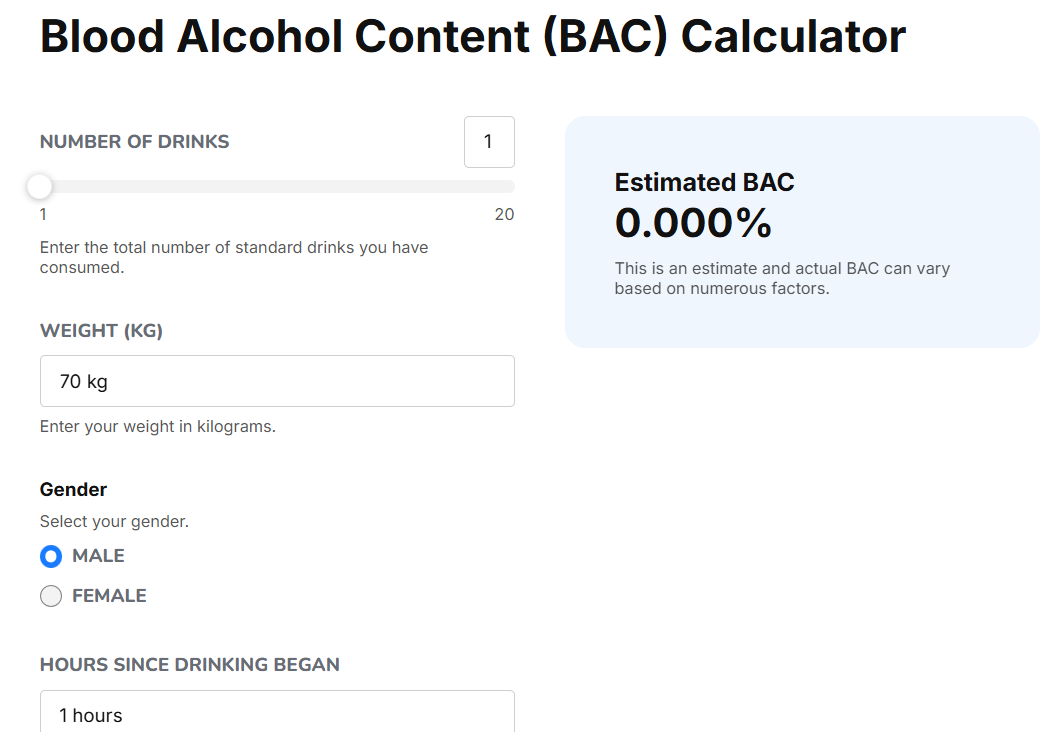Image resolution: width=1062 pixels, height=732 pixels.
Task: Click the BAC estimate disclaimer text
Action: tap(782, 279)
